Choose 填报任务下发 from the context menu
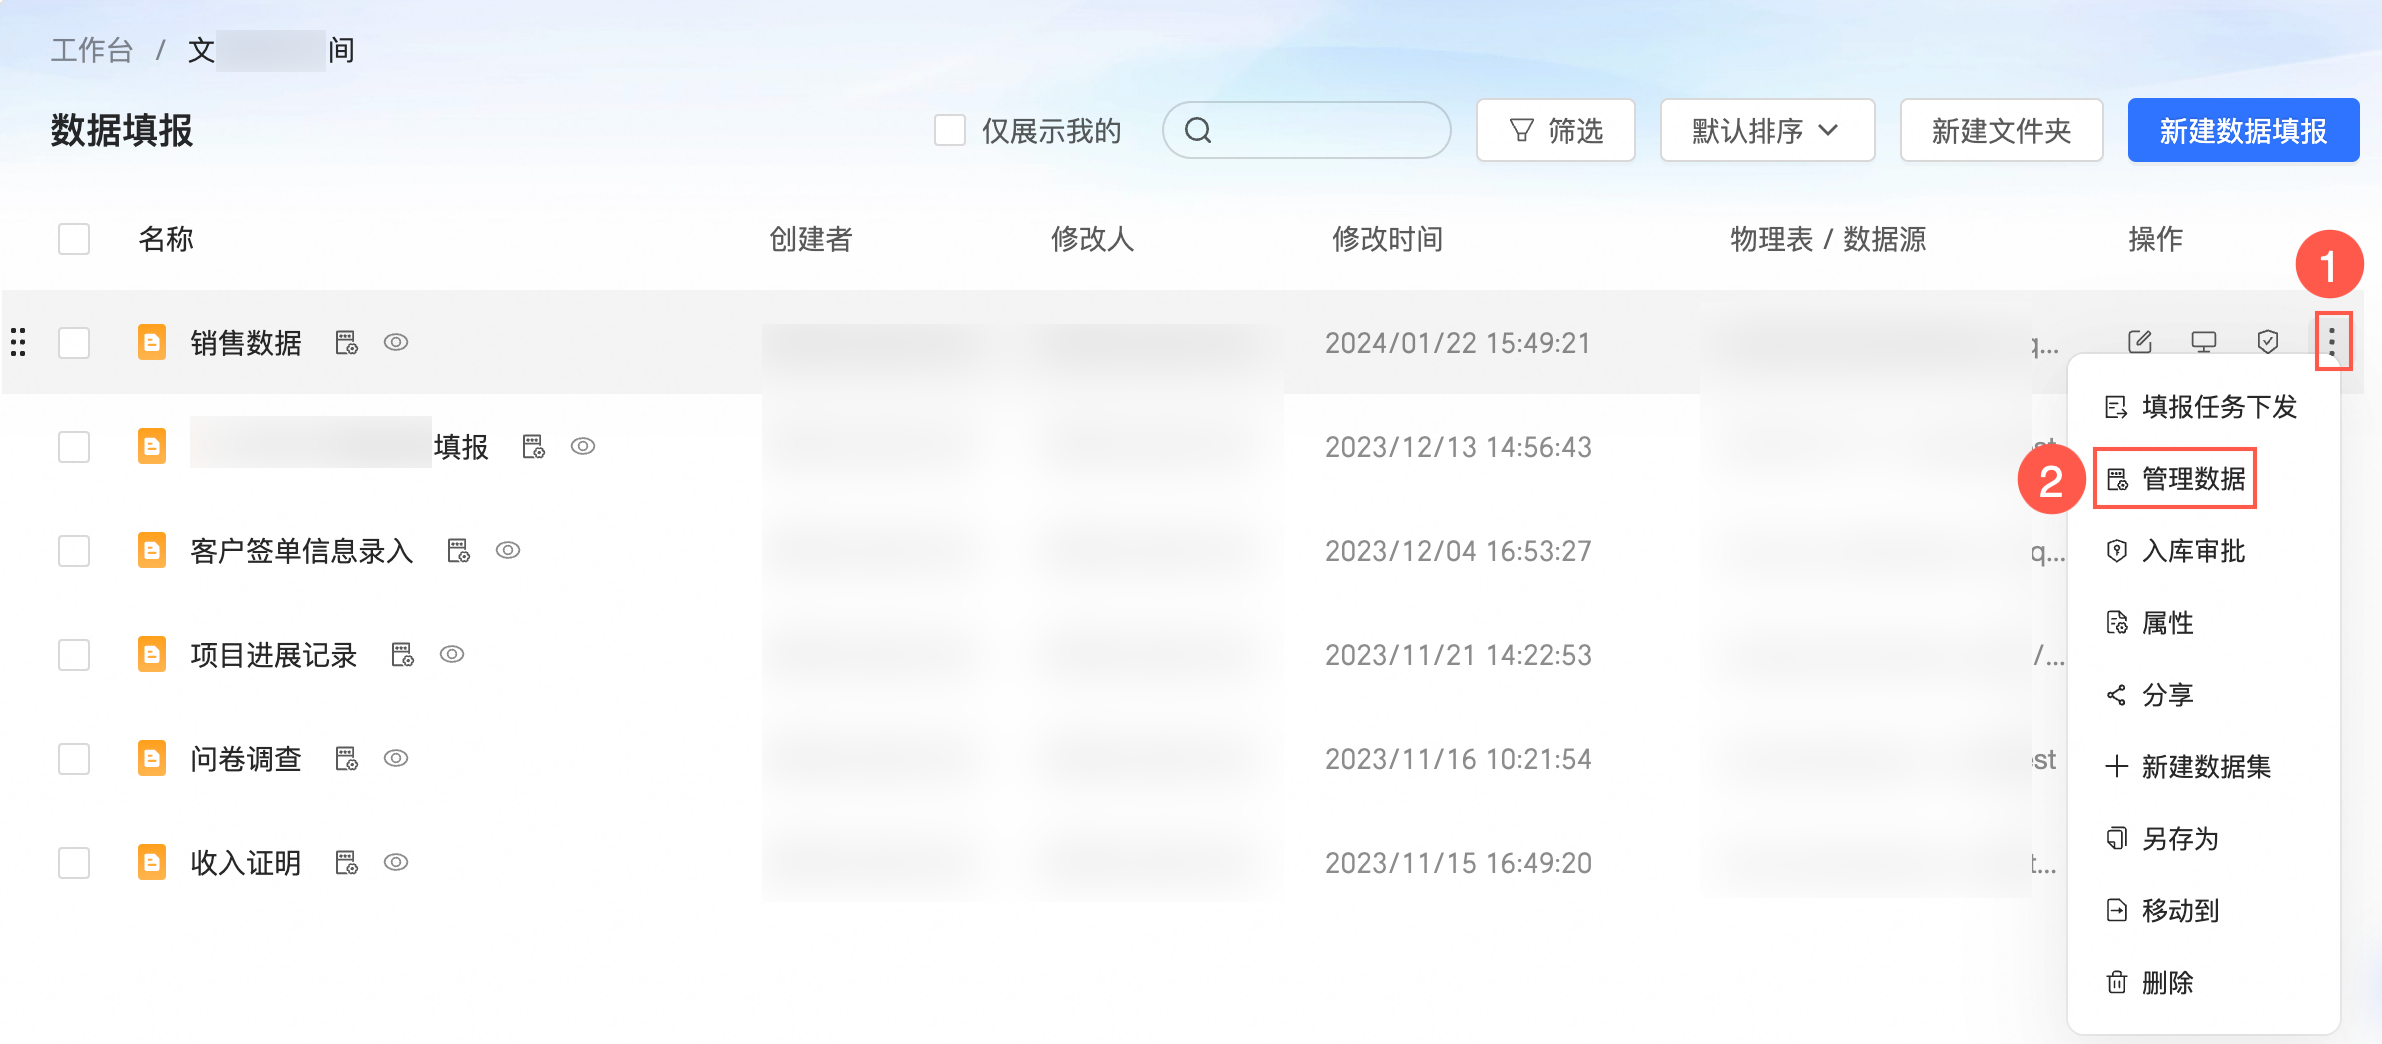This screenshot has width=2382, height=1044. click(x=2203, y=407)
